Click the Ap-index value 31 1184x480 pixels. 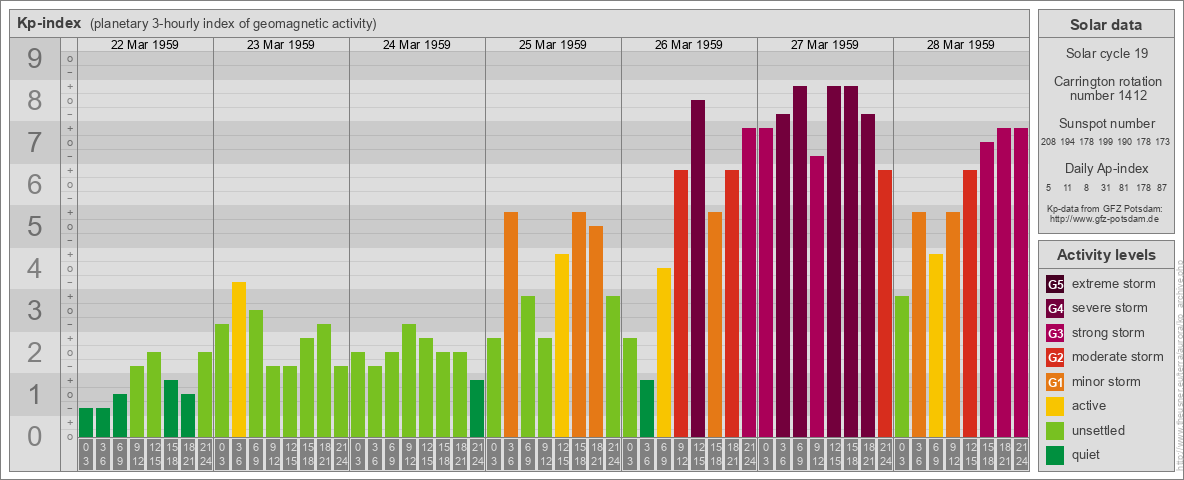[x=1106, y=187]
